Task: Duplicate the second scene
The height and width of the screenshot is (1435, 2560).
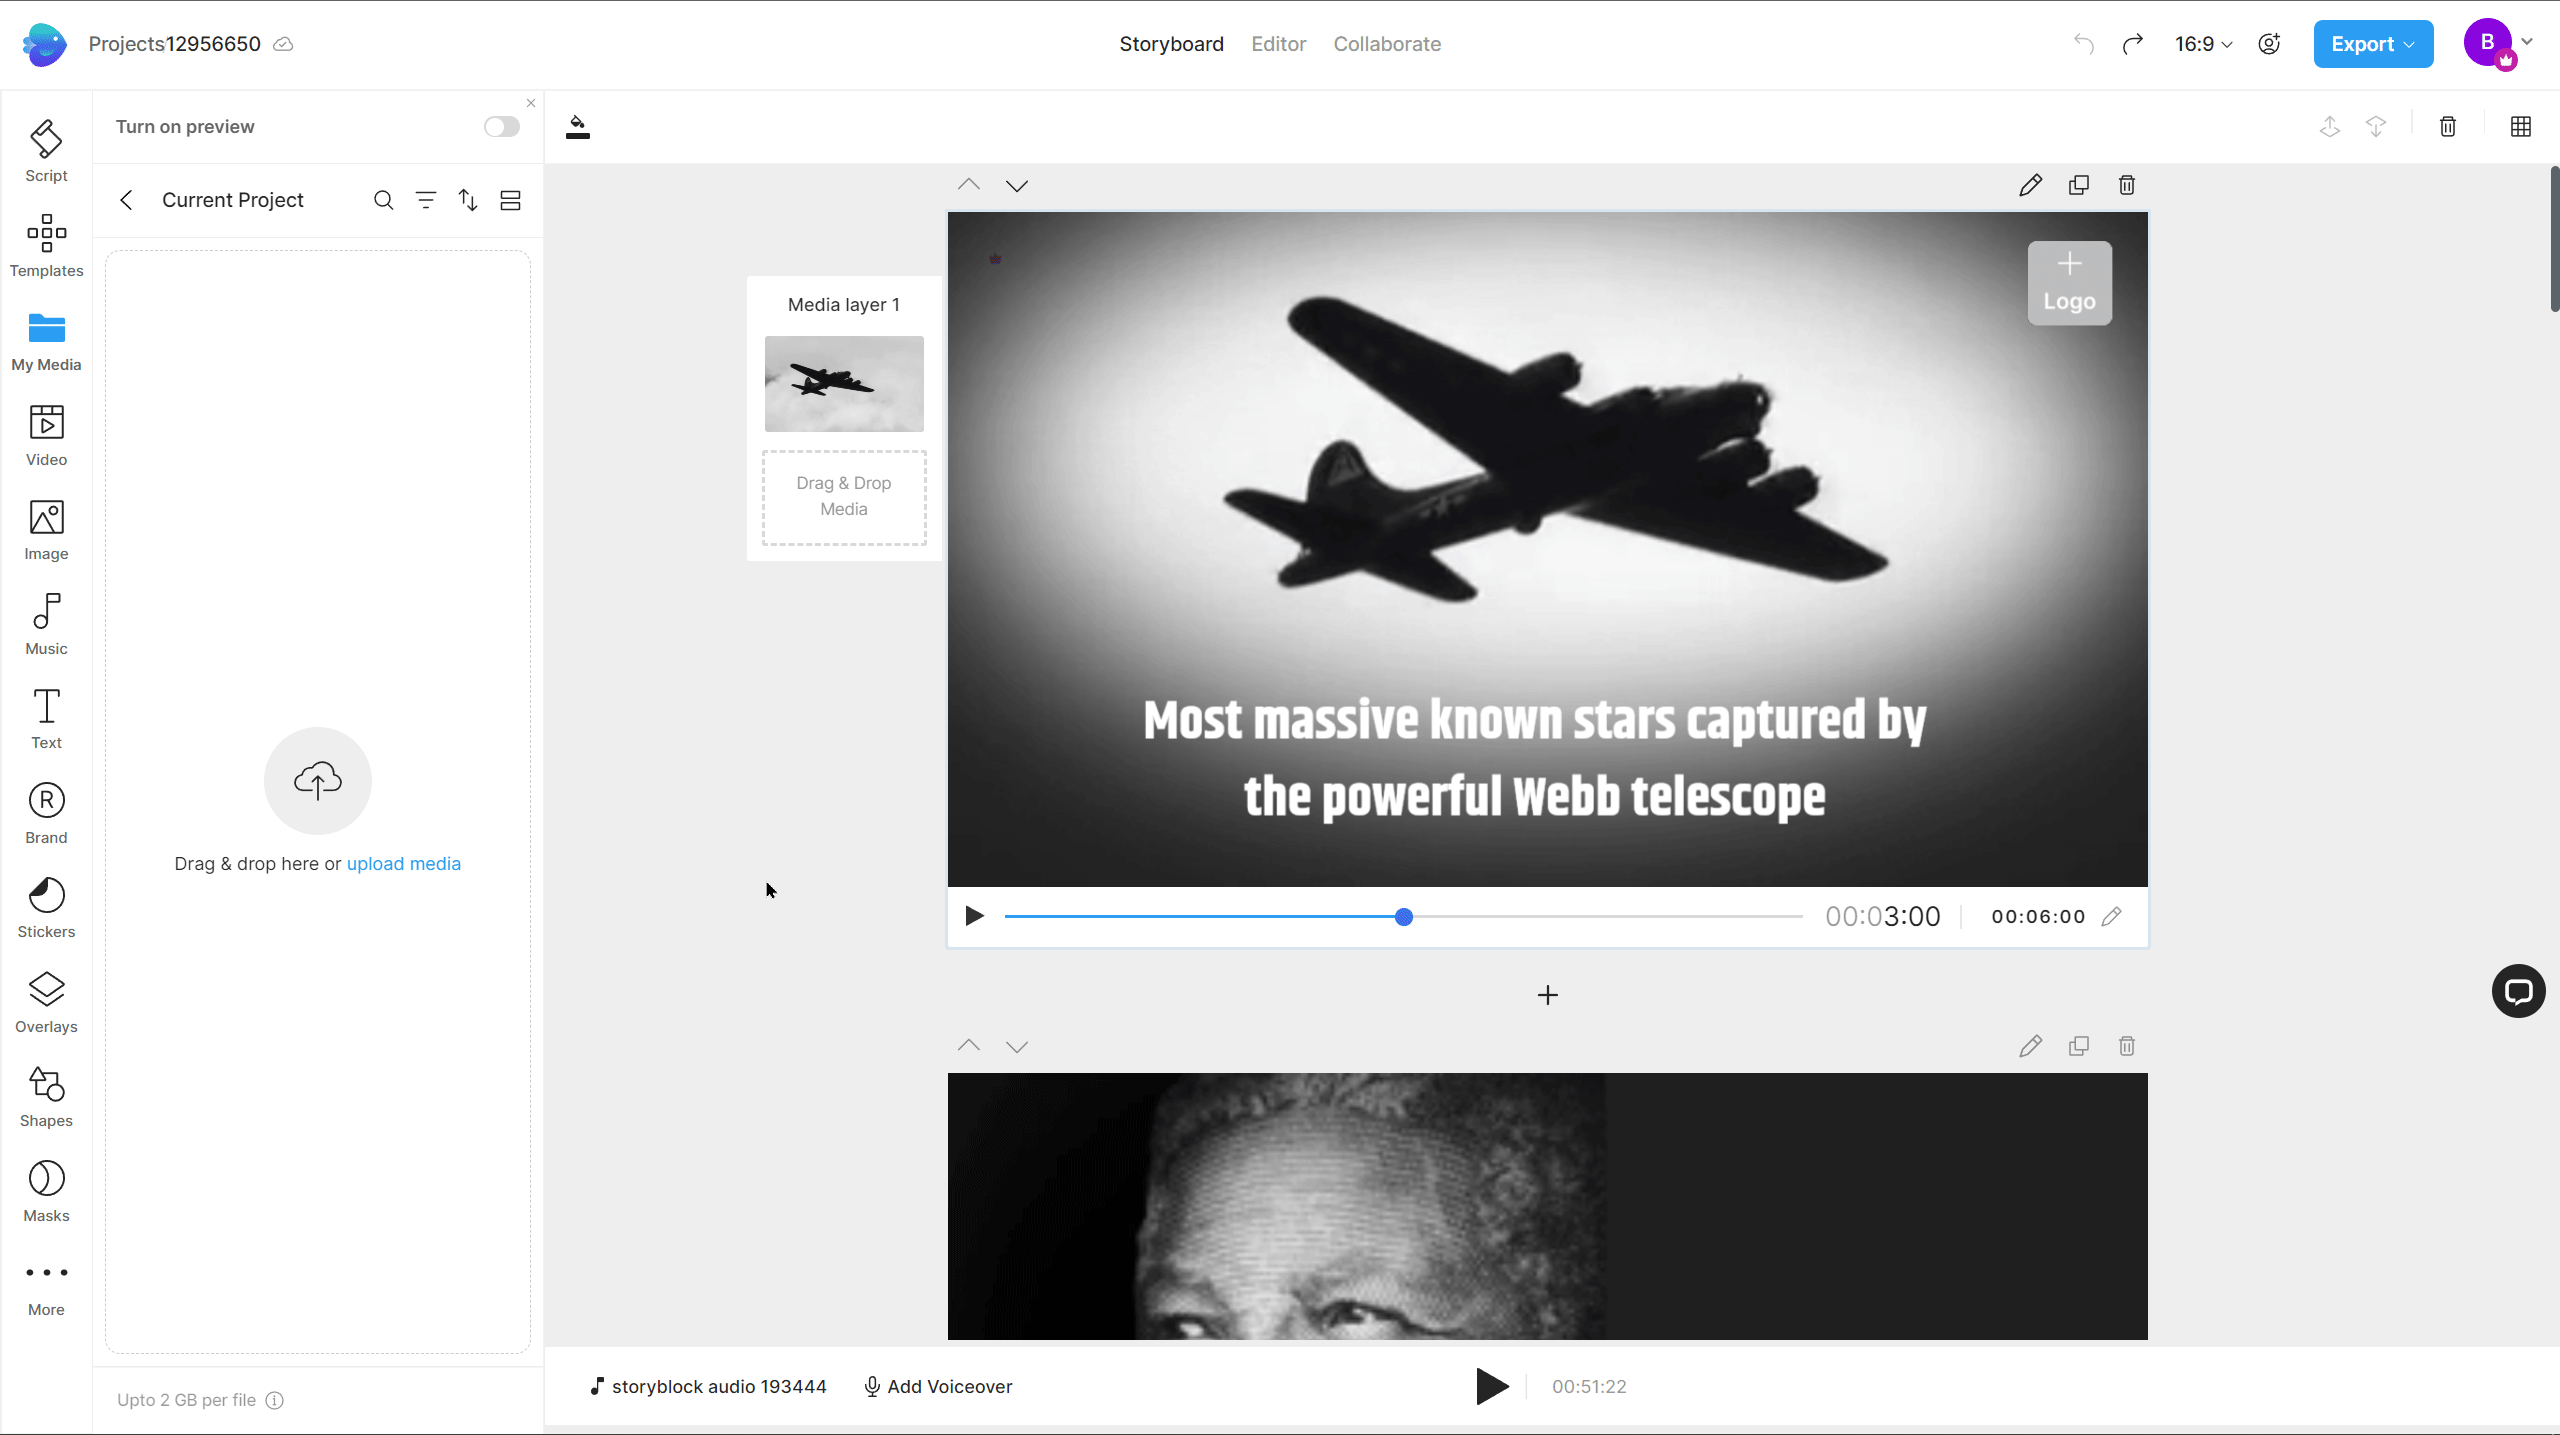Action: (x=2079, y=1046)
